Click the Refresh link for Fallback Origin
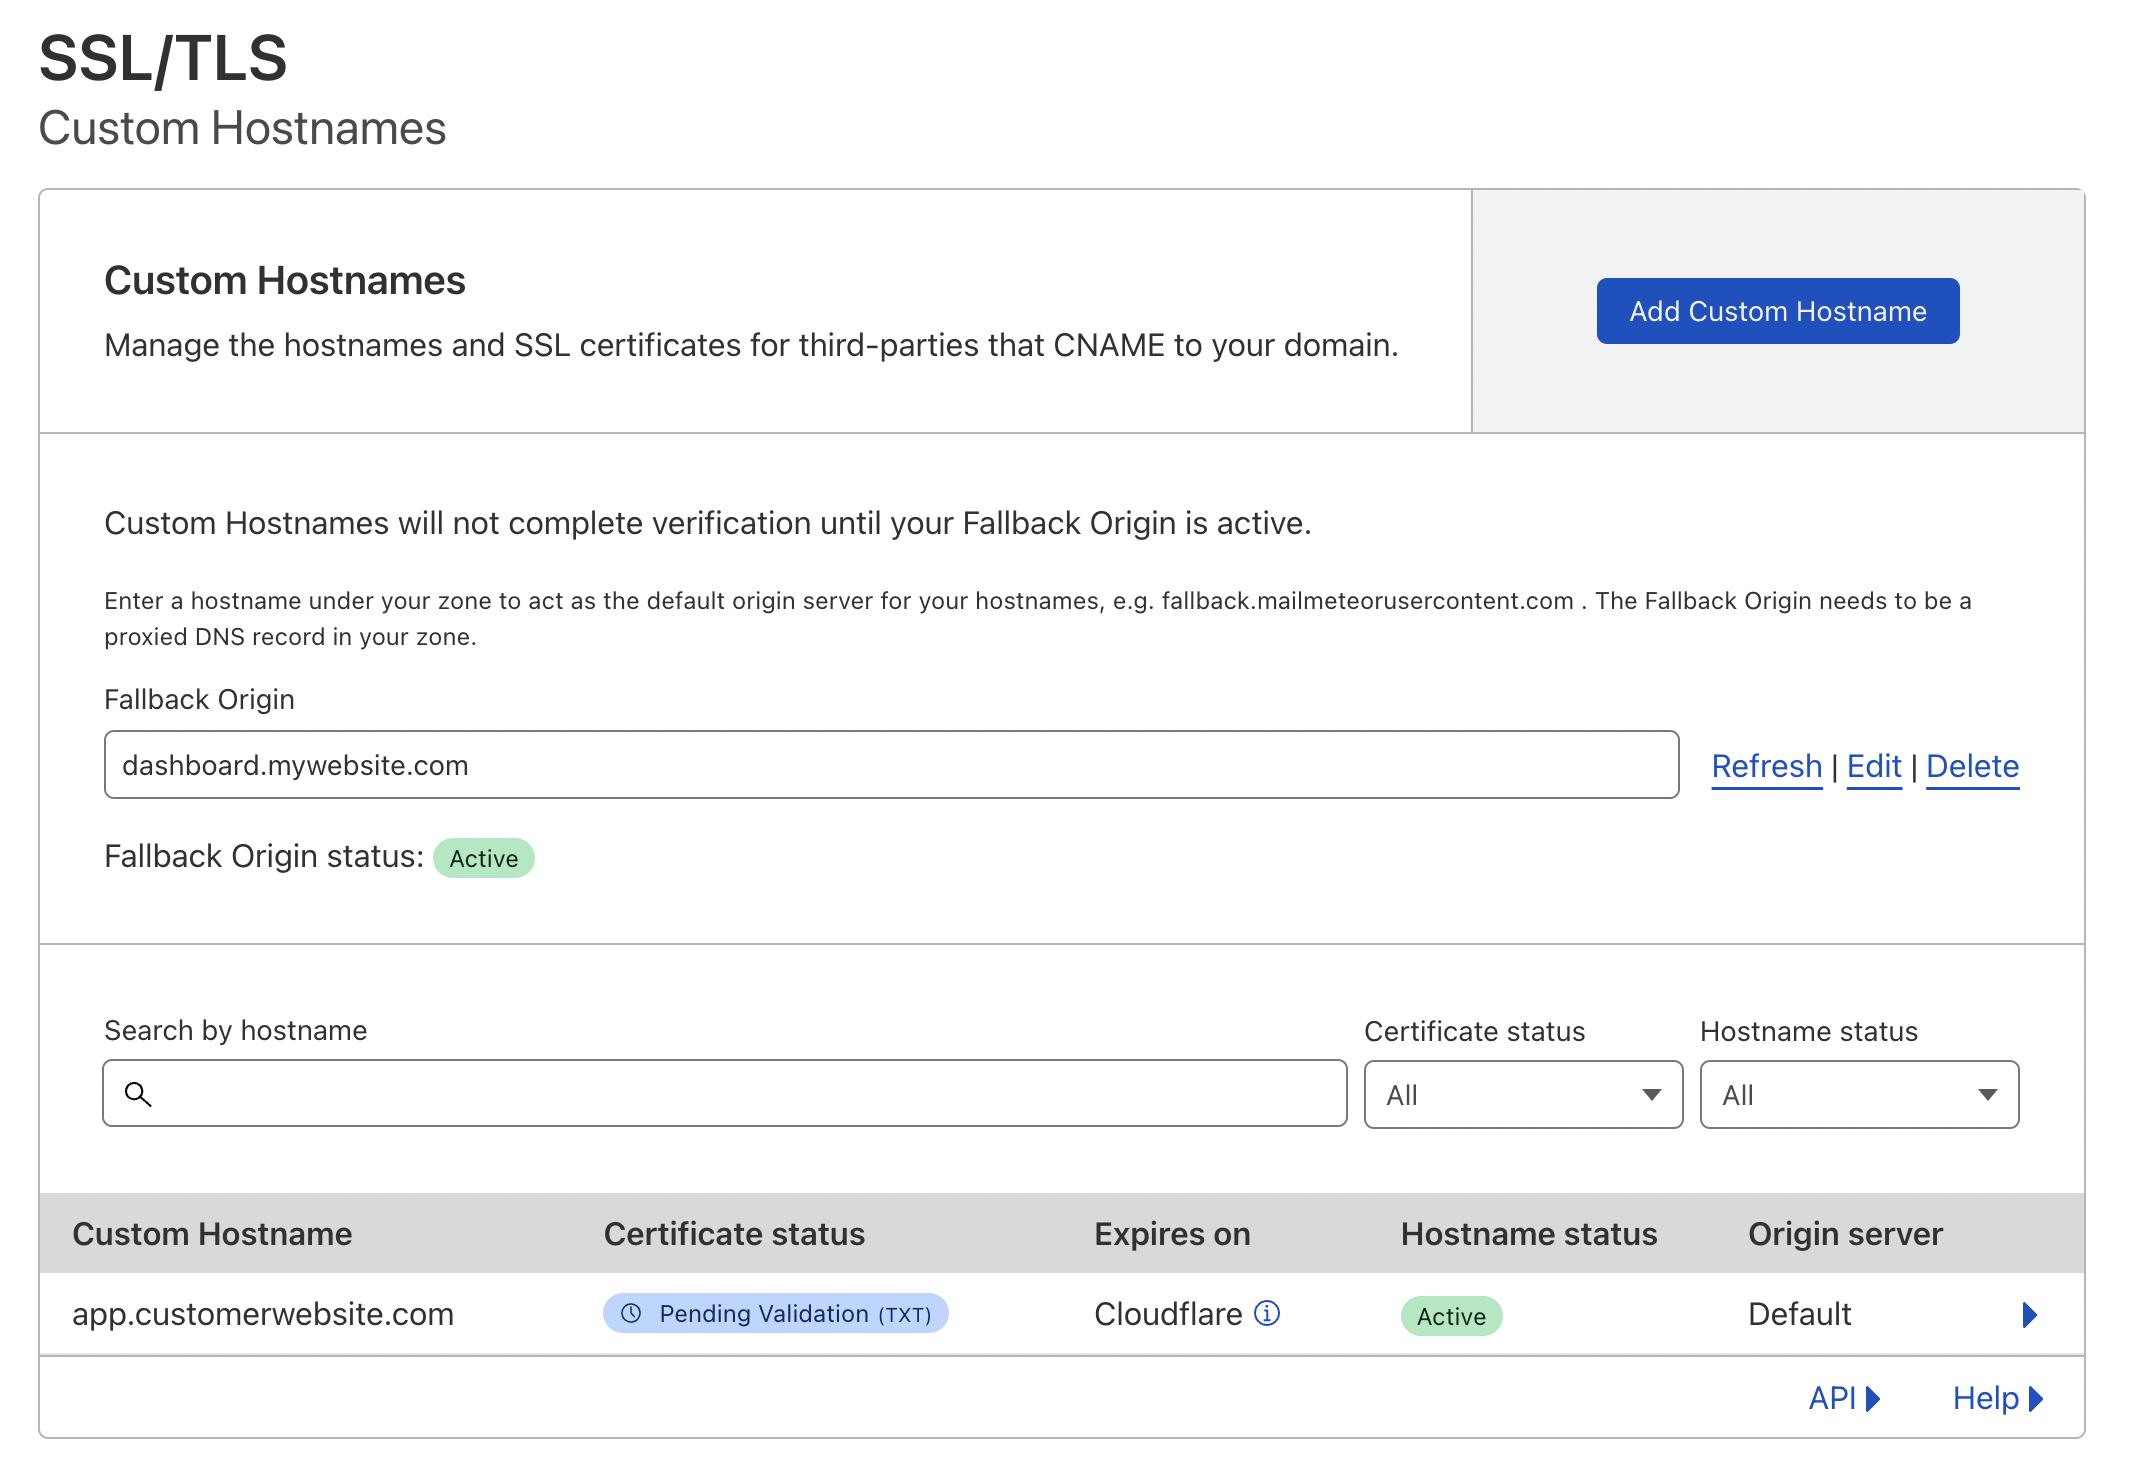The image size is (2132, 1470). (x=1764, y=765)
